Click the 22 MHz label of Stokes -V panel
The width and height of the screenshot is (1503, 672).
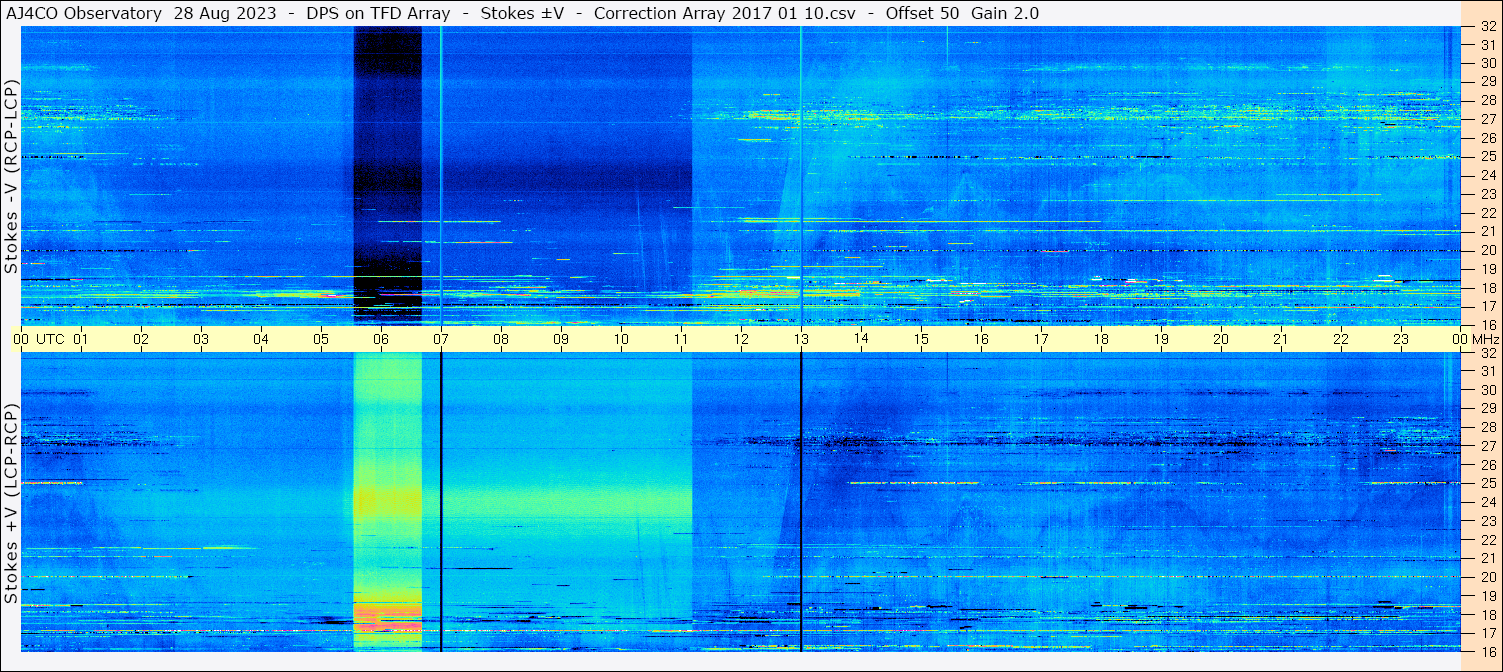pyautogui.click(x=1487, y=213)
